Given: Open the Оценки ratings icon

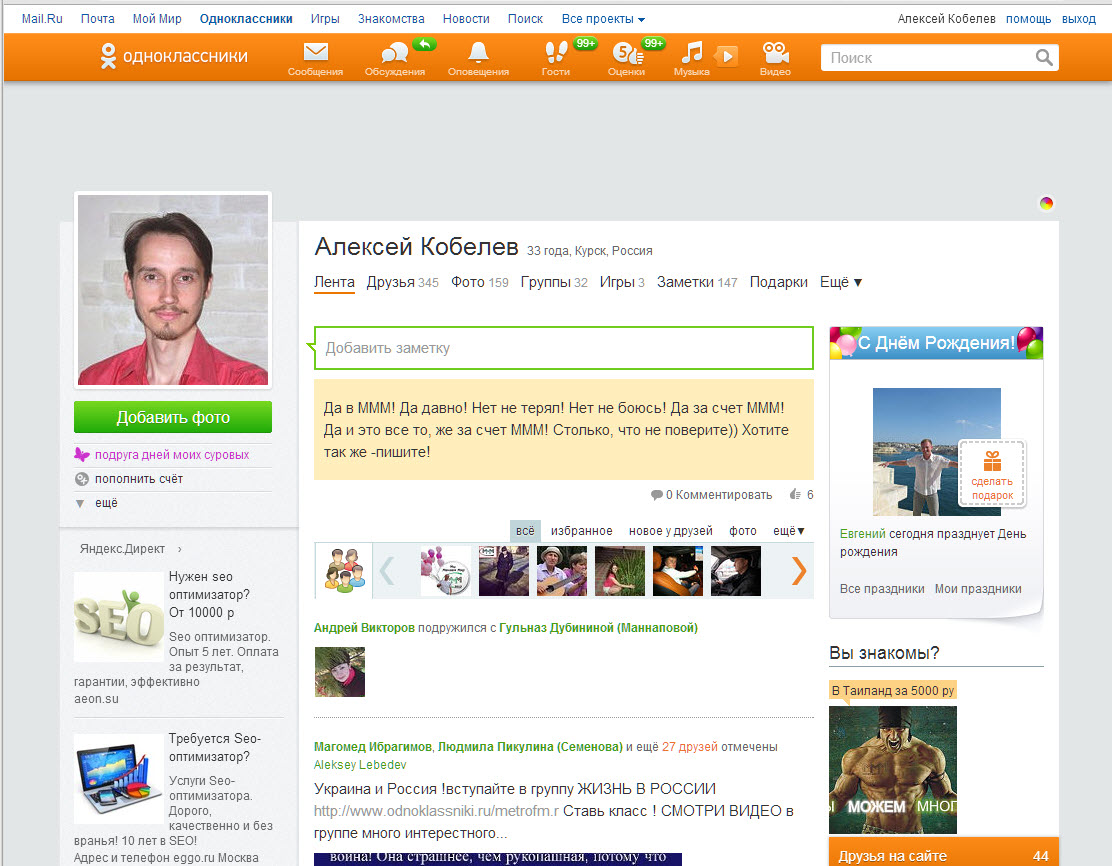Looking at the screenshot, I should click(627, 53).
